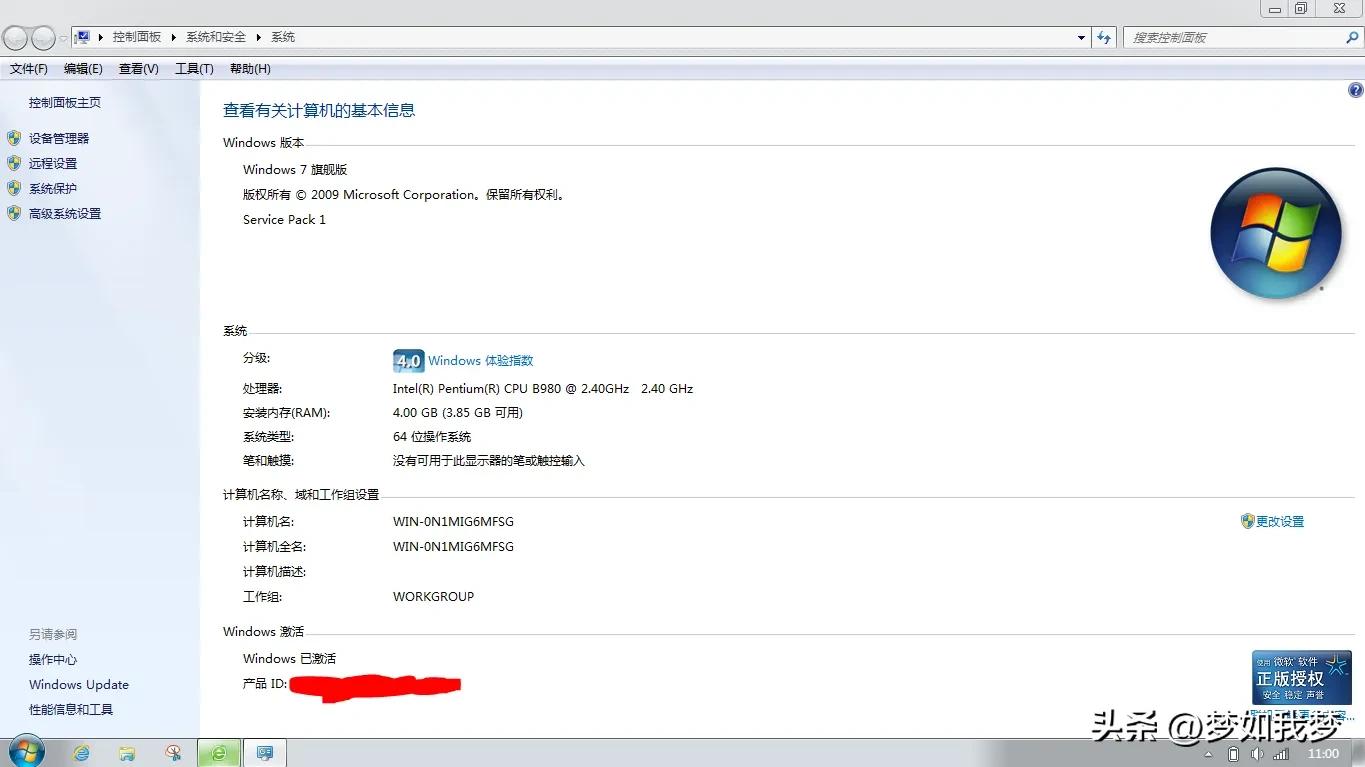Screen dimensions: 1365x767
Task: Click the 正版授权 badge at bottom right
Action: [x=1300, y=677]
